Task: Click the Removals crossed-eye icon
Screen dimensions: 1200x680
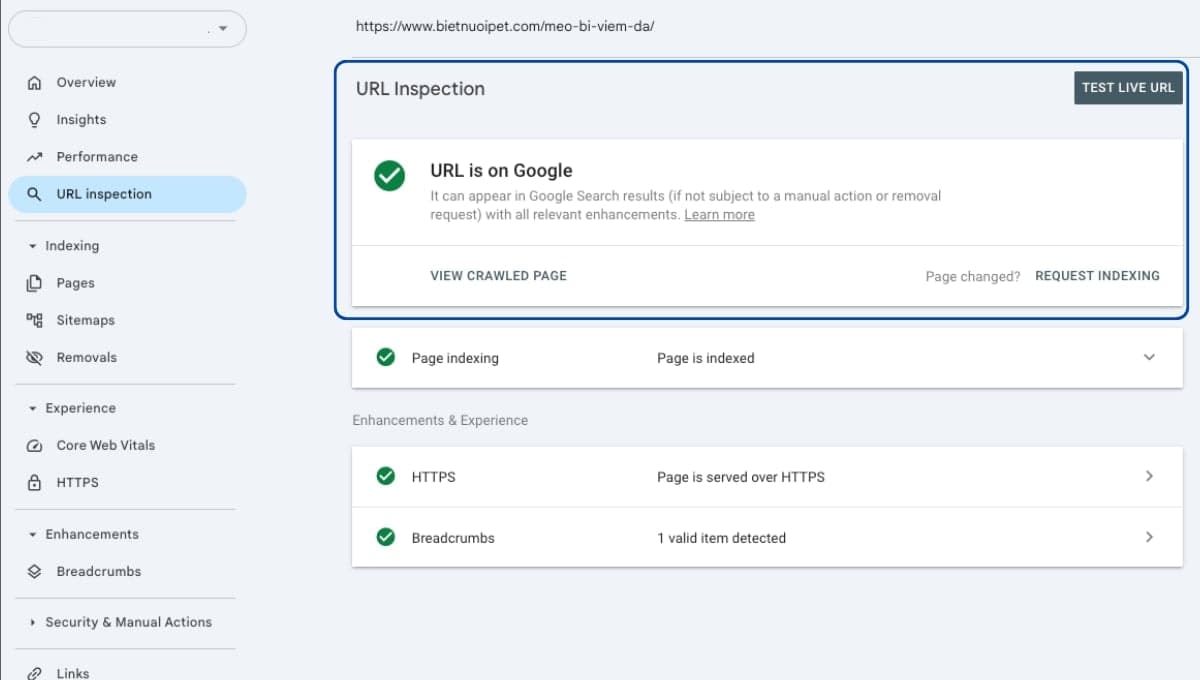Action: click(35, 357)
